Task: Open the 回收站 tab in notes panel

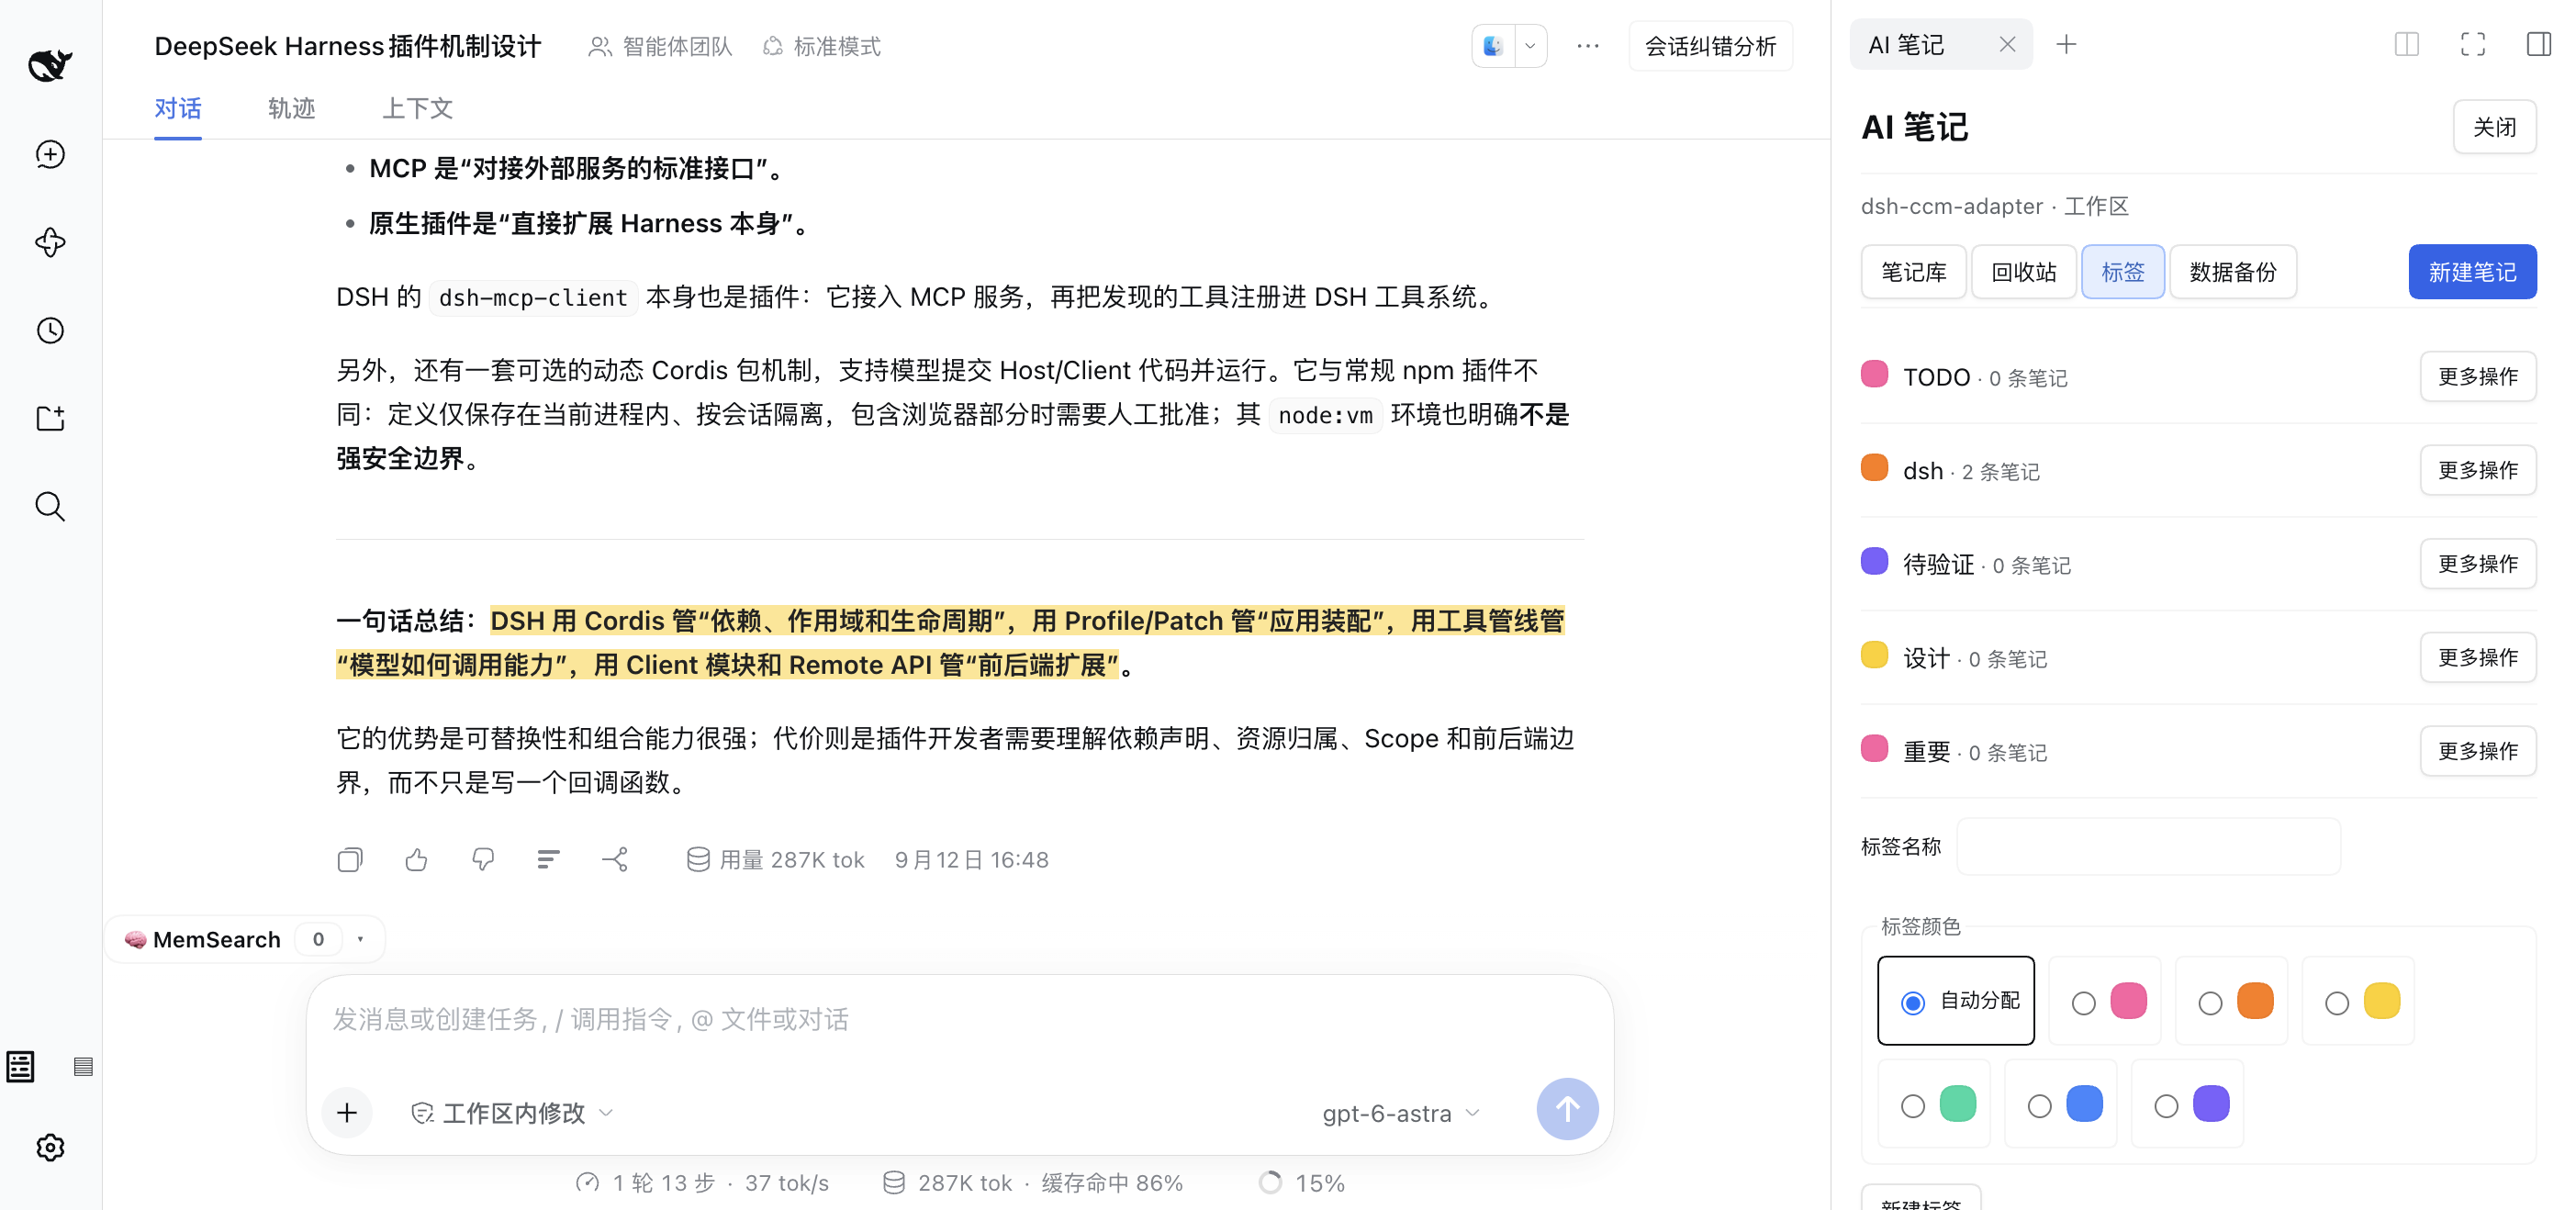Action: (x=2023, y=271)
